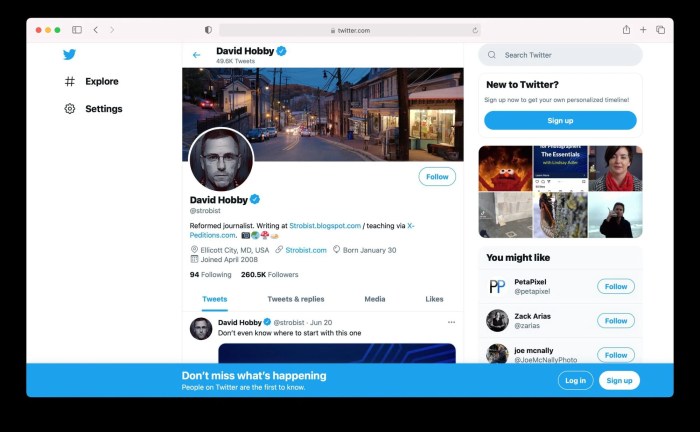Click Log in on the bottom banner
Viewport: 700px width, 432px height.
point(575,381)
